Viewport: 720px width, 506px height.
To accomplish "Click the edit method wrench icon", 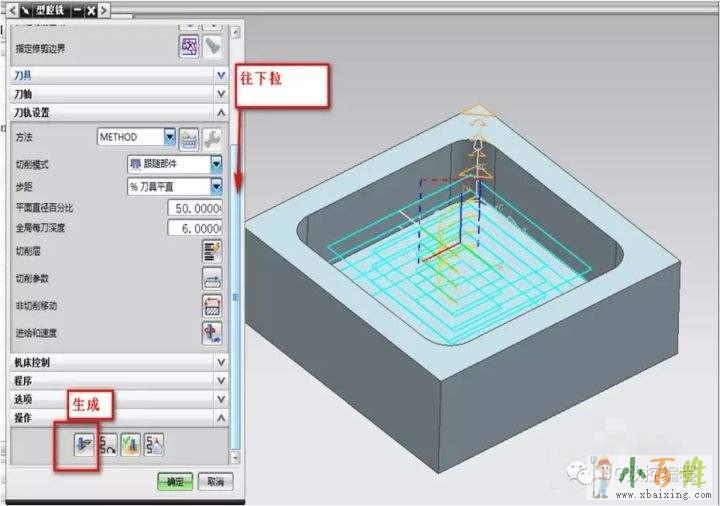I will click(212, 137).
